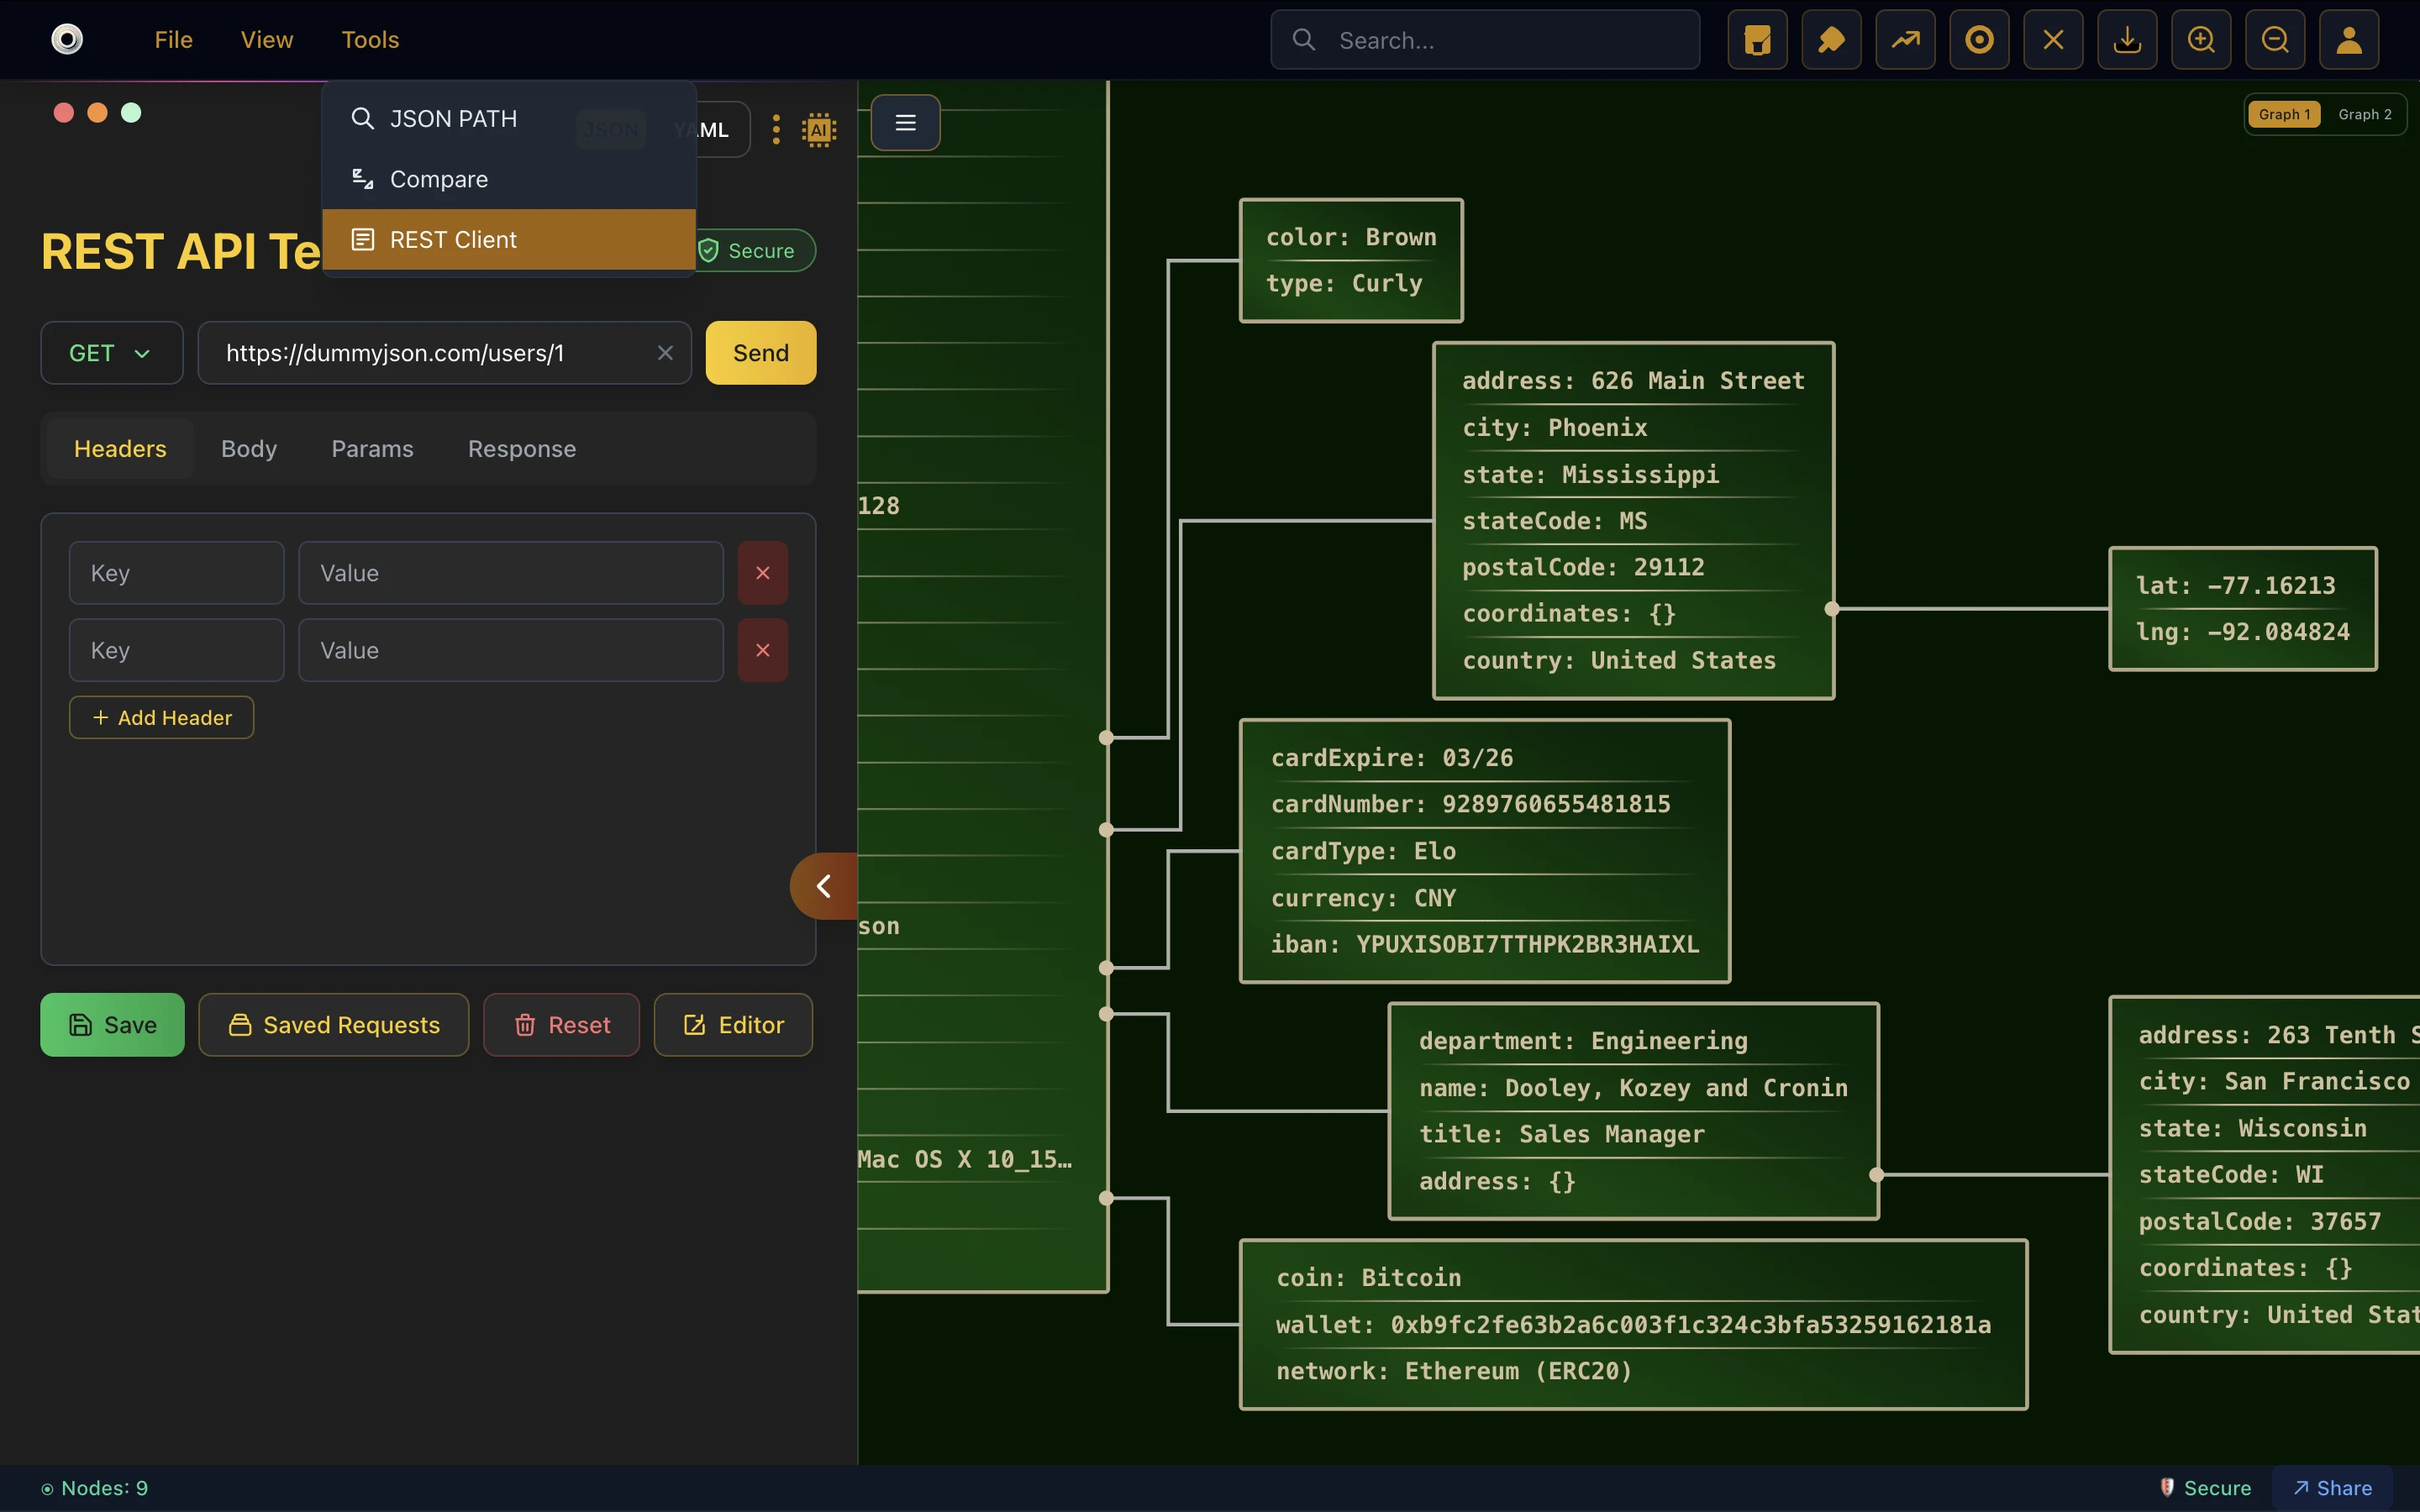
Task: Click the Share link in status bar
Action: (2332, 1488)
